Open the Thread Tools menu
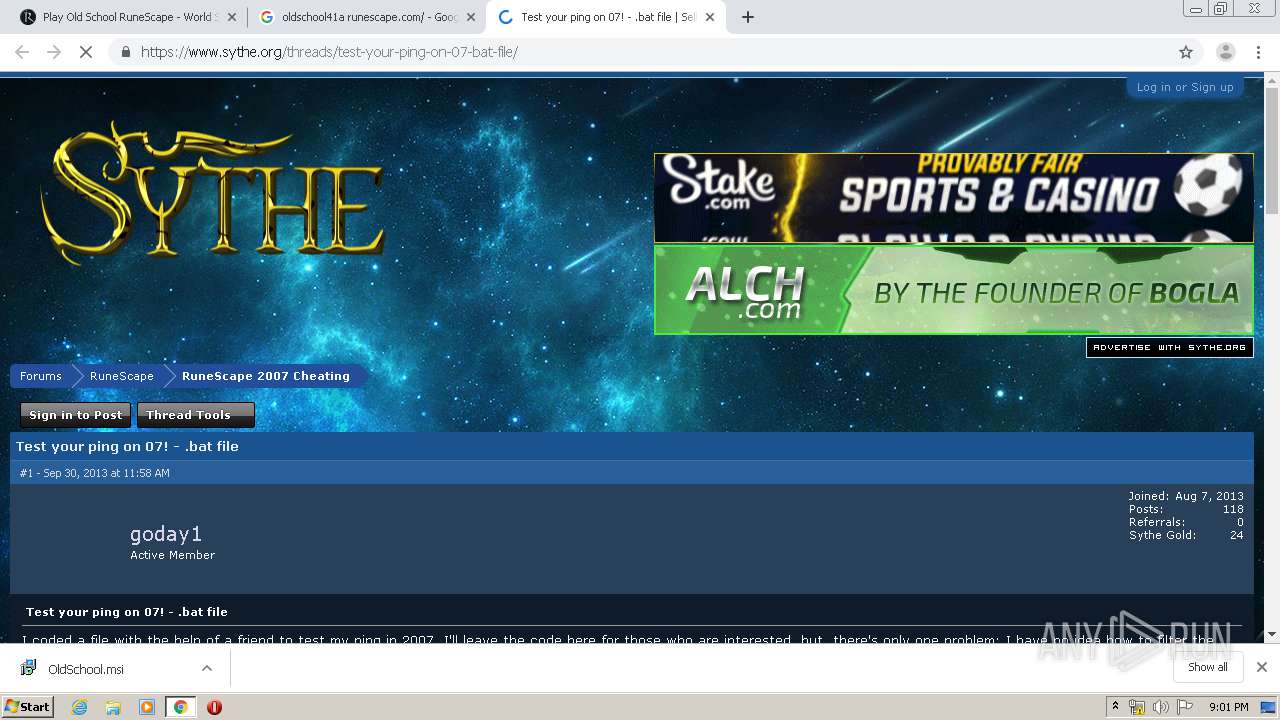This screenshot has height=720, width=1280. pyautogui.click(x=195, y=415)
